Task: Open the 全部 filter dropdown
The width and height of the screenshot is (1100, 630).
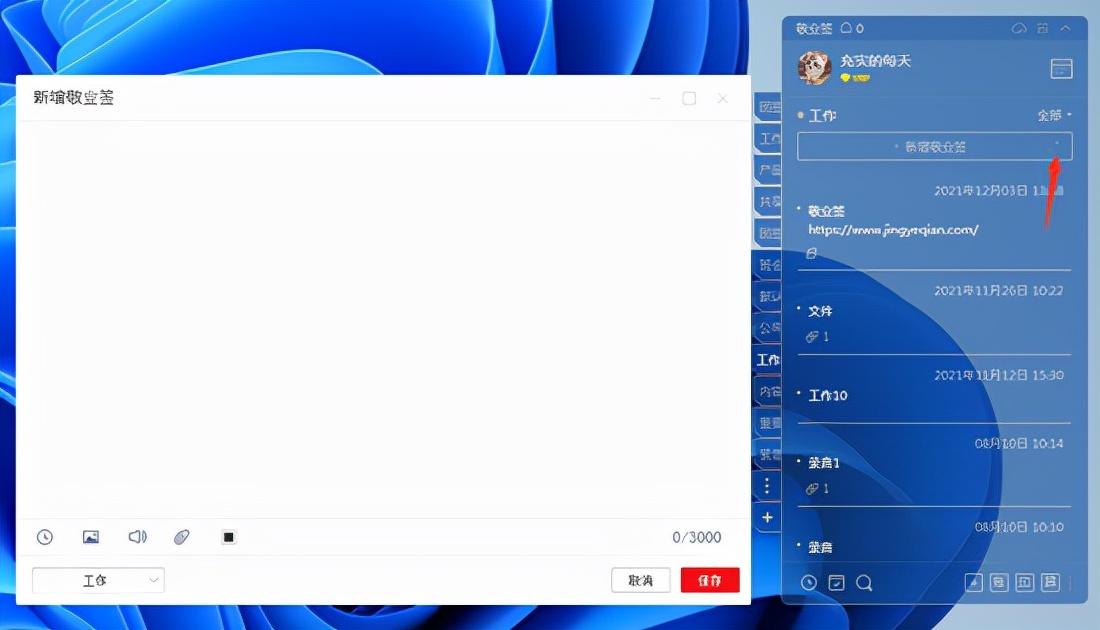Action: (1054, 115)
